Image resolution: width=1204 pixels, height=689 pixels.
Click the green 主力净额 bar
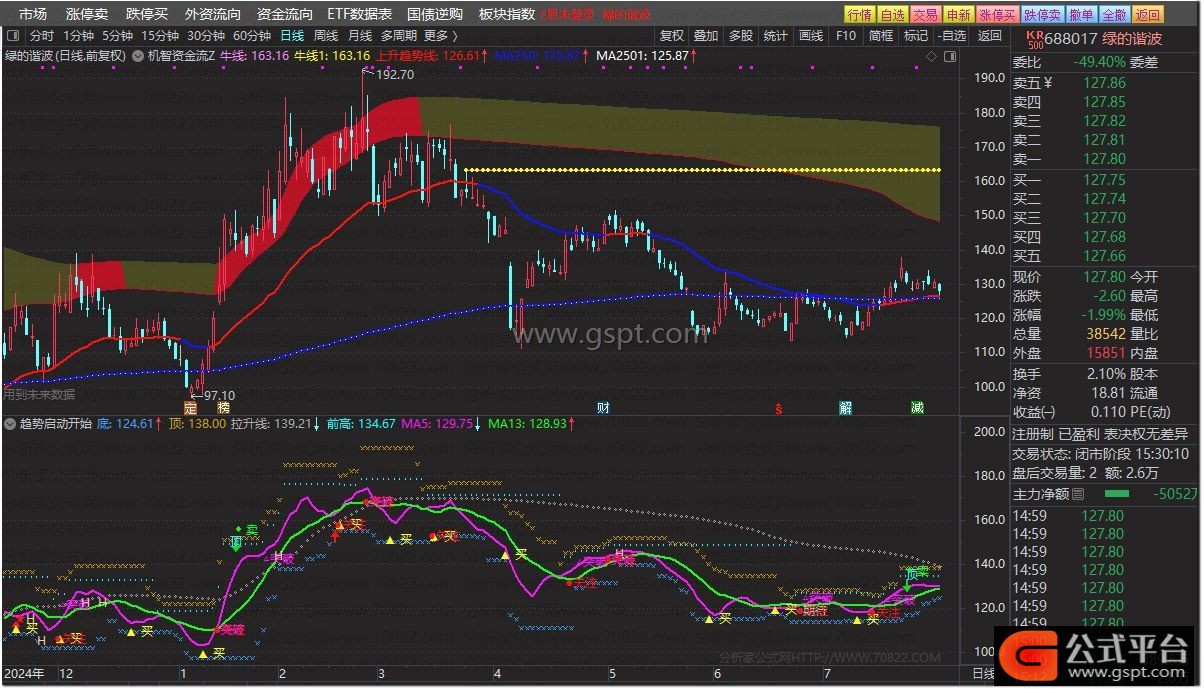1117,494
